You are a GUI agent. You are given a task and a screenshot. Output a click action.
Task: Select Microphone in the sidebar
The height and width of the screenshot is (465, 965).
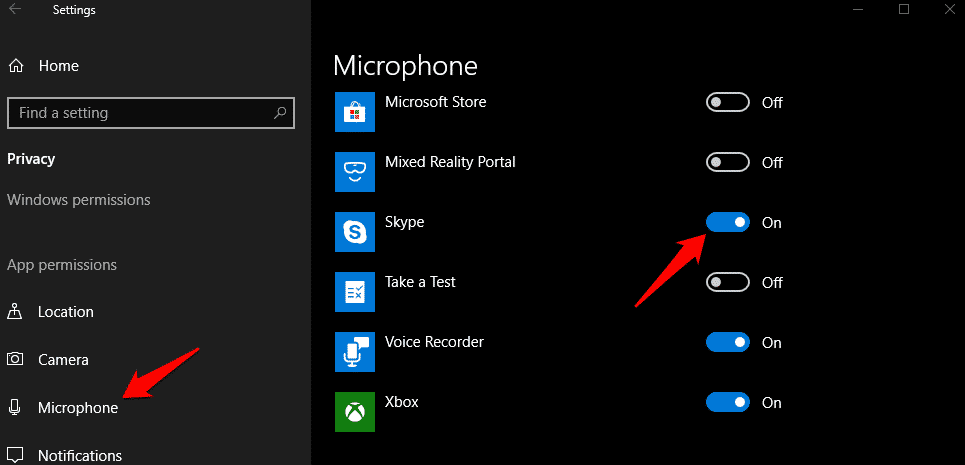pos(78,408)
